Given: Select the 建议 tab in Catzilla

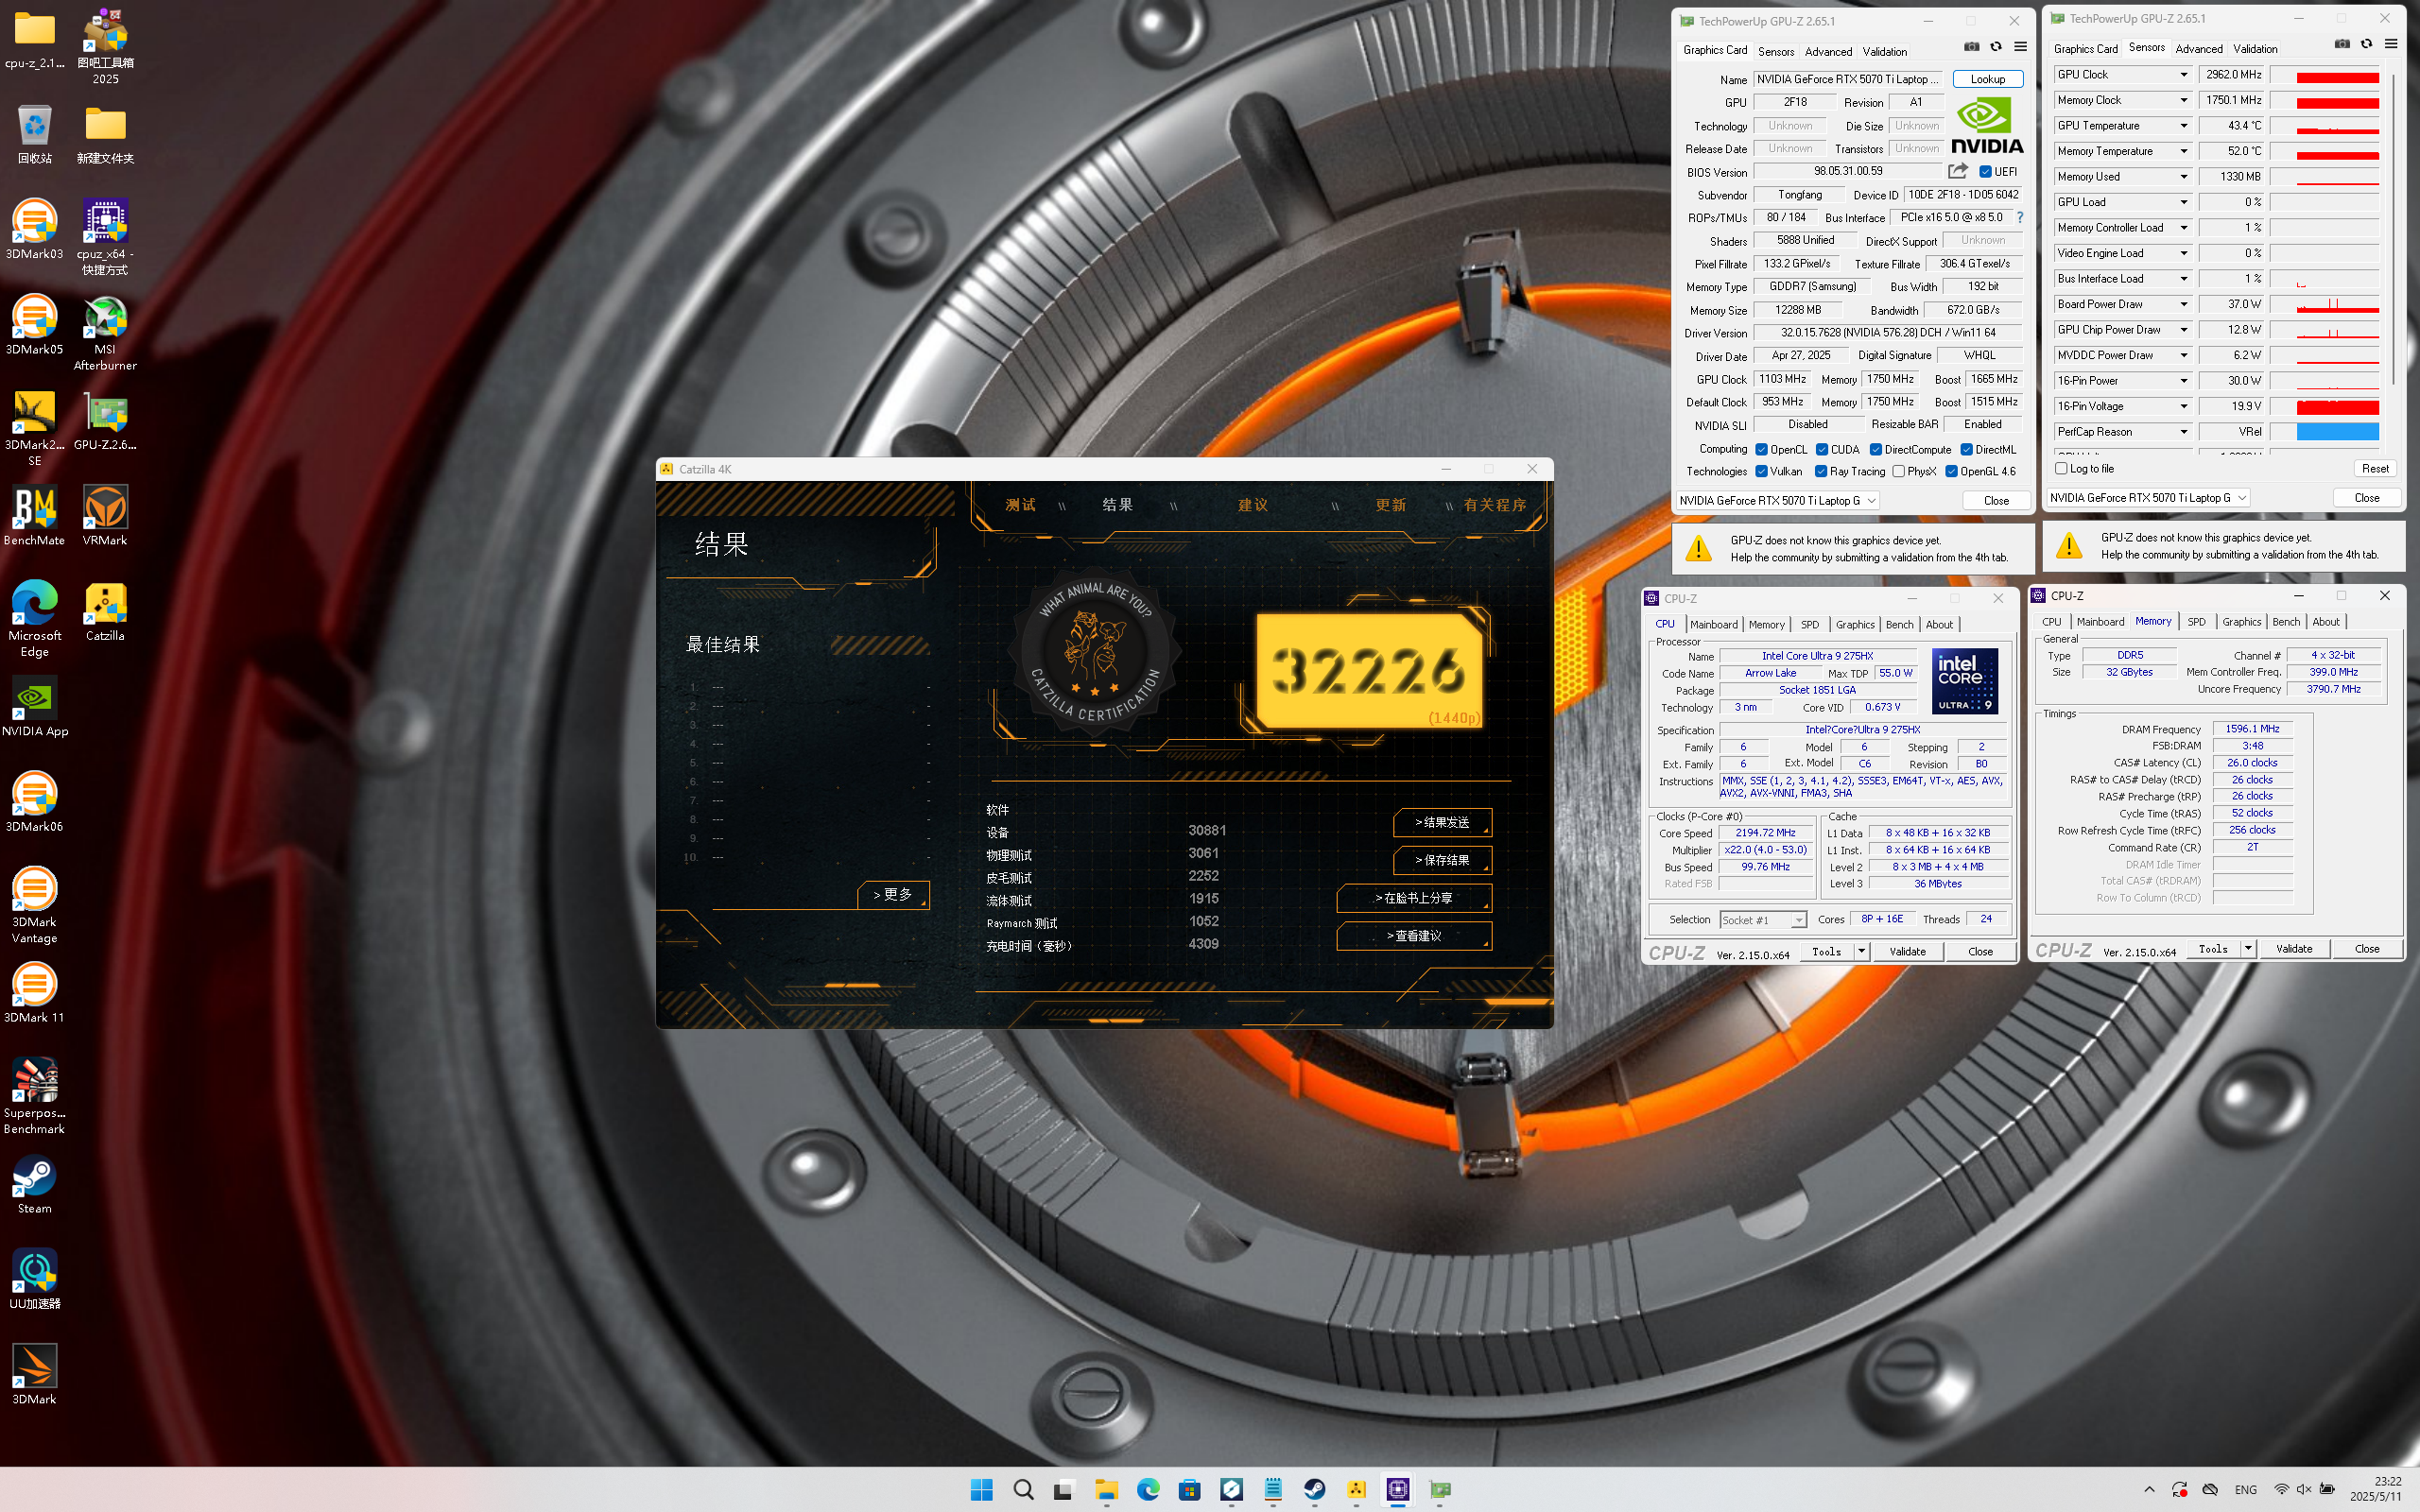Looking at the screenshot, I should click(1253, 505).
